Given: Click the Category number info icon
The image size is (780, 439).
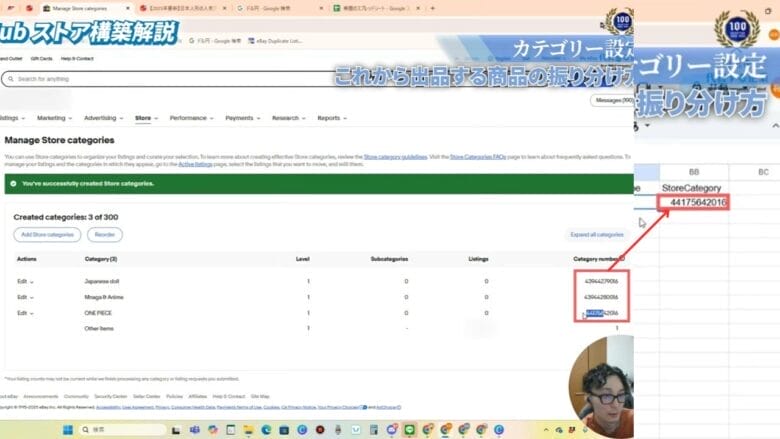Looking at the screenshot, I should (x=622, y=258).
